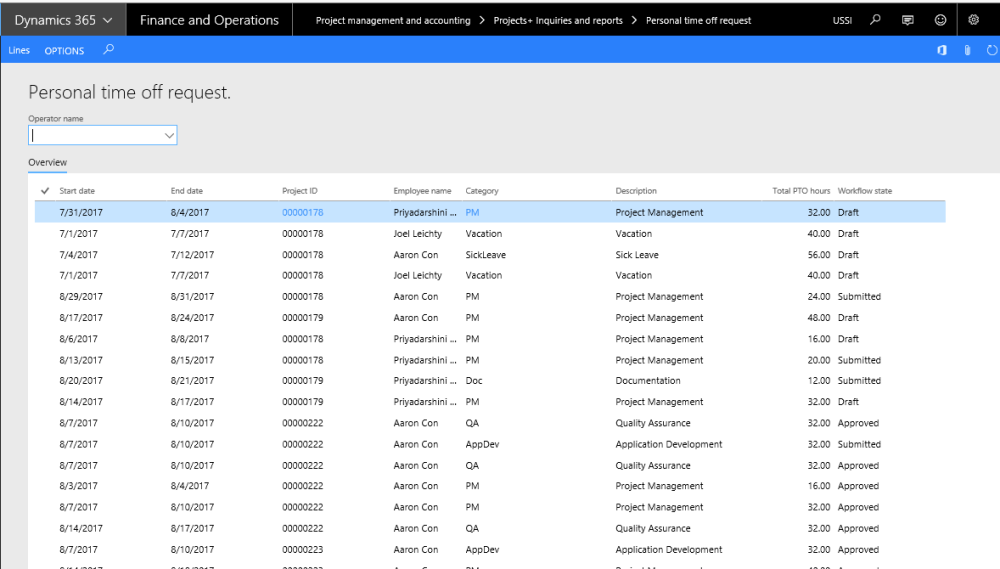The image size is (1000, 569).
Task: Open Project ID 00000178 link in first row
Action: (303, 212)
